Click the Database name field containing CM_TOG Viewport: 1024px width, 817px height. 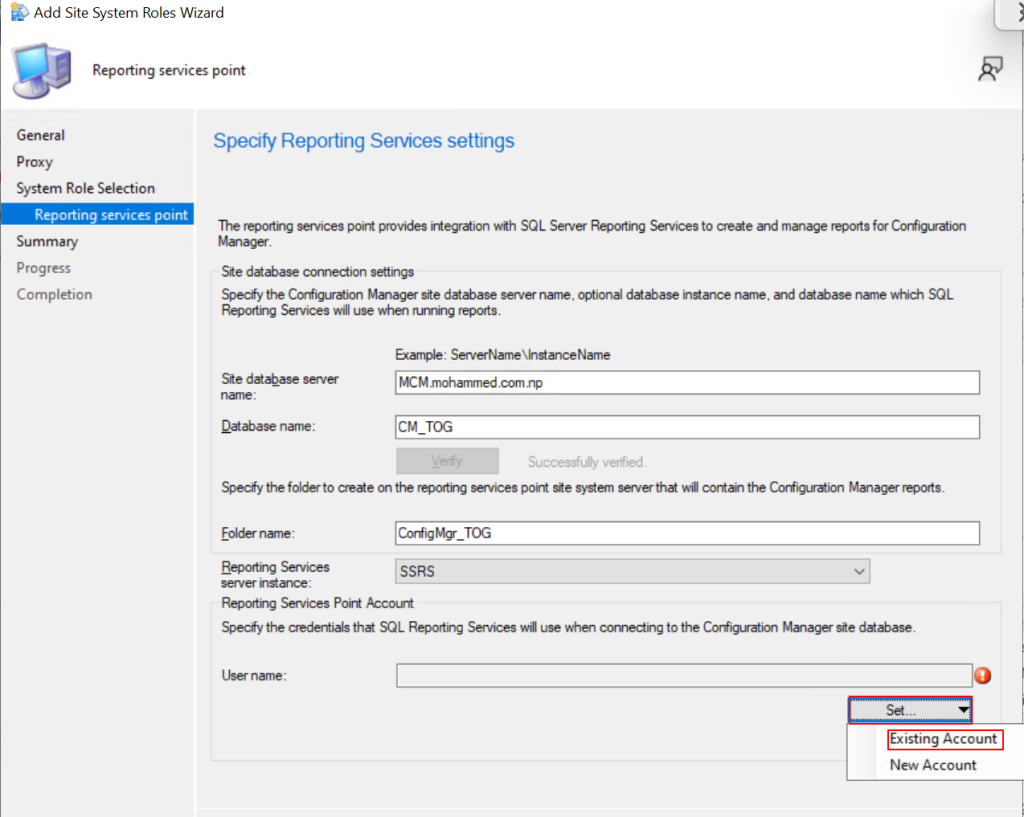(x=687, y=427)
